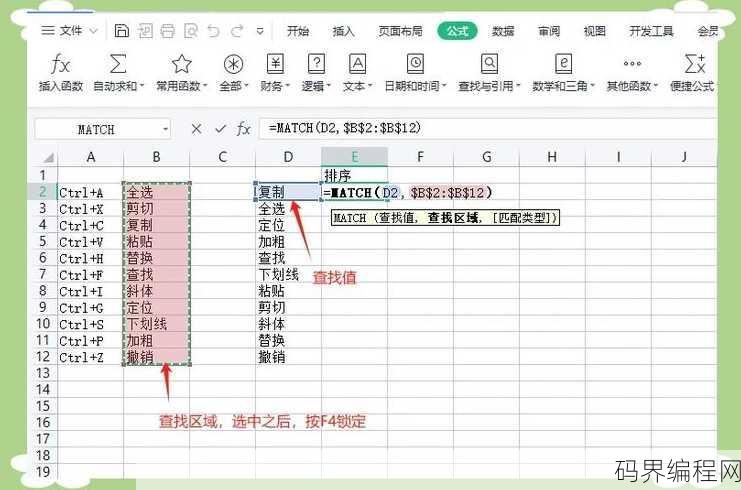Click cell D4 with 定位
The width and height of the screenshot is (741, 490).
pos(288,225)
